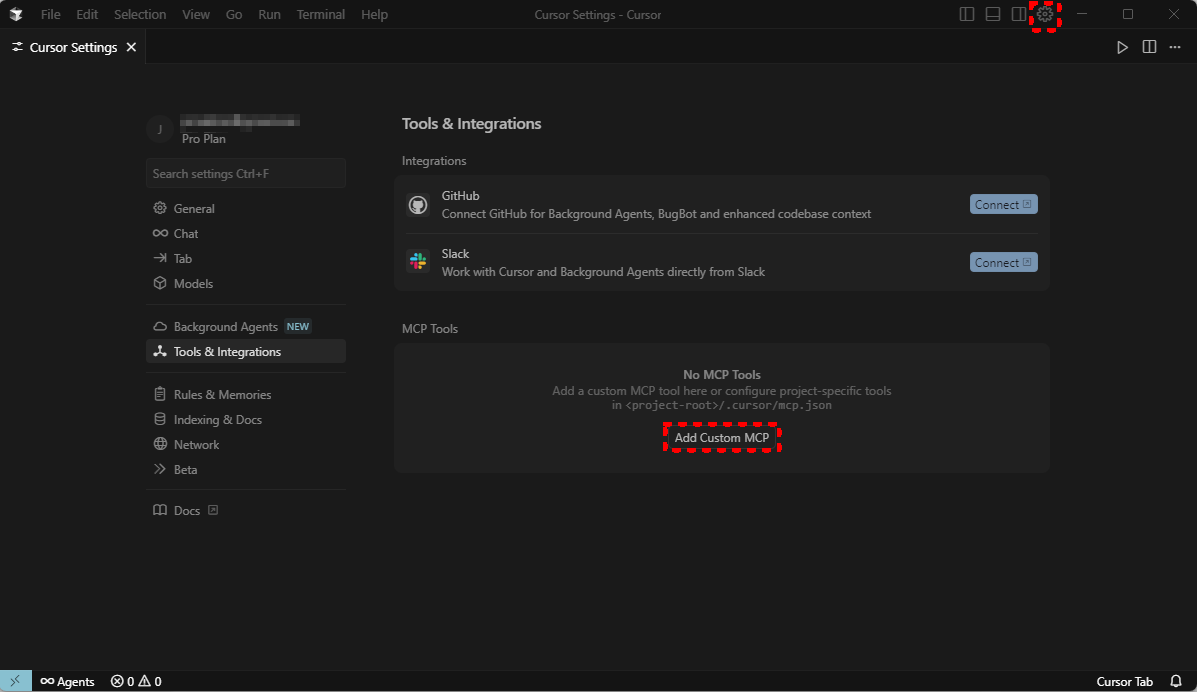This screenshot has height=692, width=1197.
Task: Open Agents from the status bar
Action: 67,681
